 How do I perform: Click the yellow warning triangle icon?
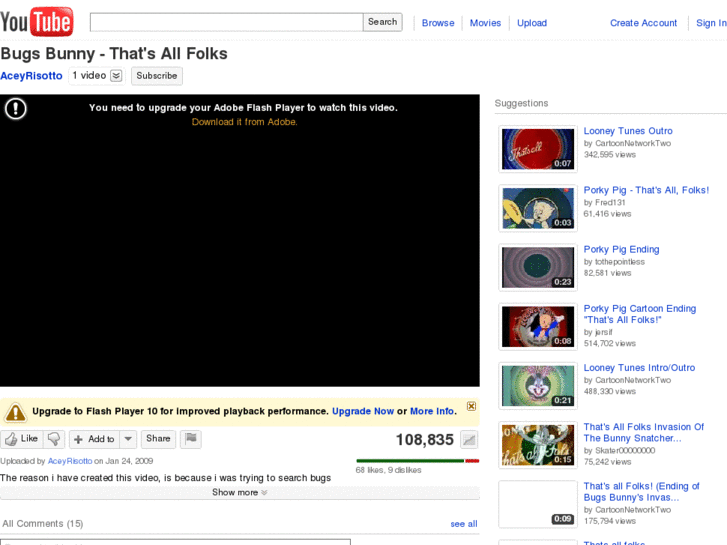pyautogui.click(x=15, y=412)
